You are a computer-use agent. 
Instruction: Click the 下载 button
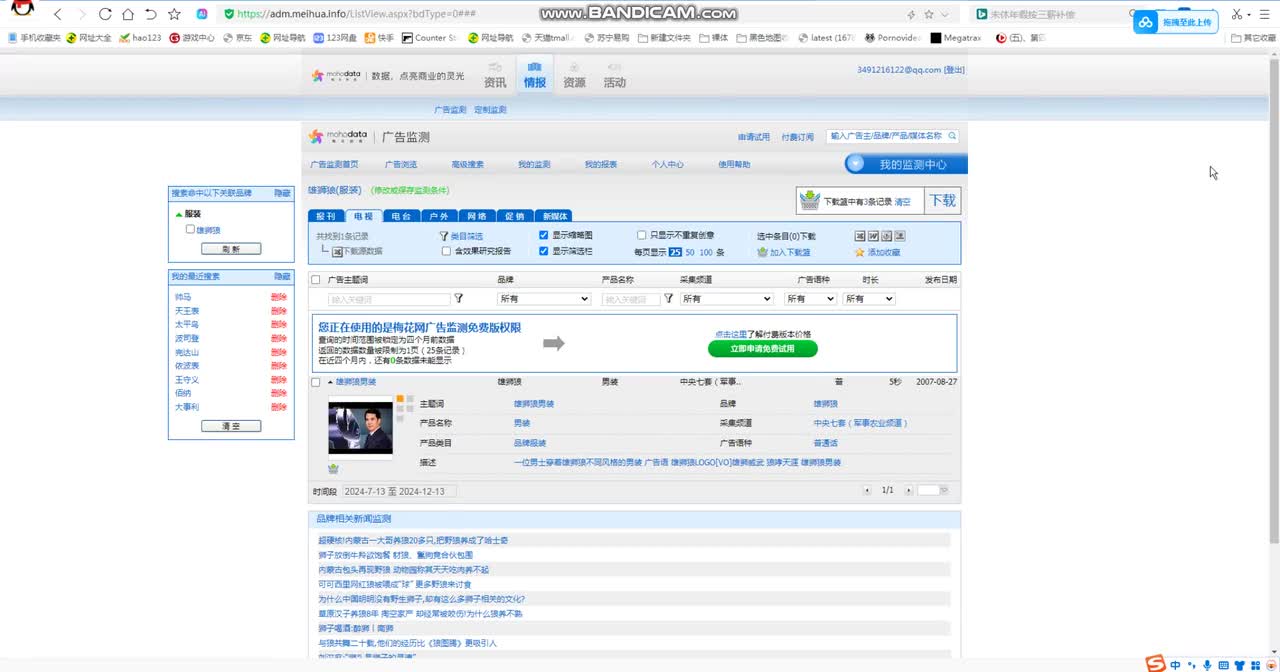pyautogui.click(x=943, y=201)
